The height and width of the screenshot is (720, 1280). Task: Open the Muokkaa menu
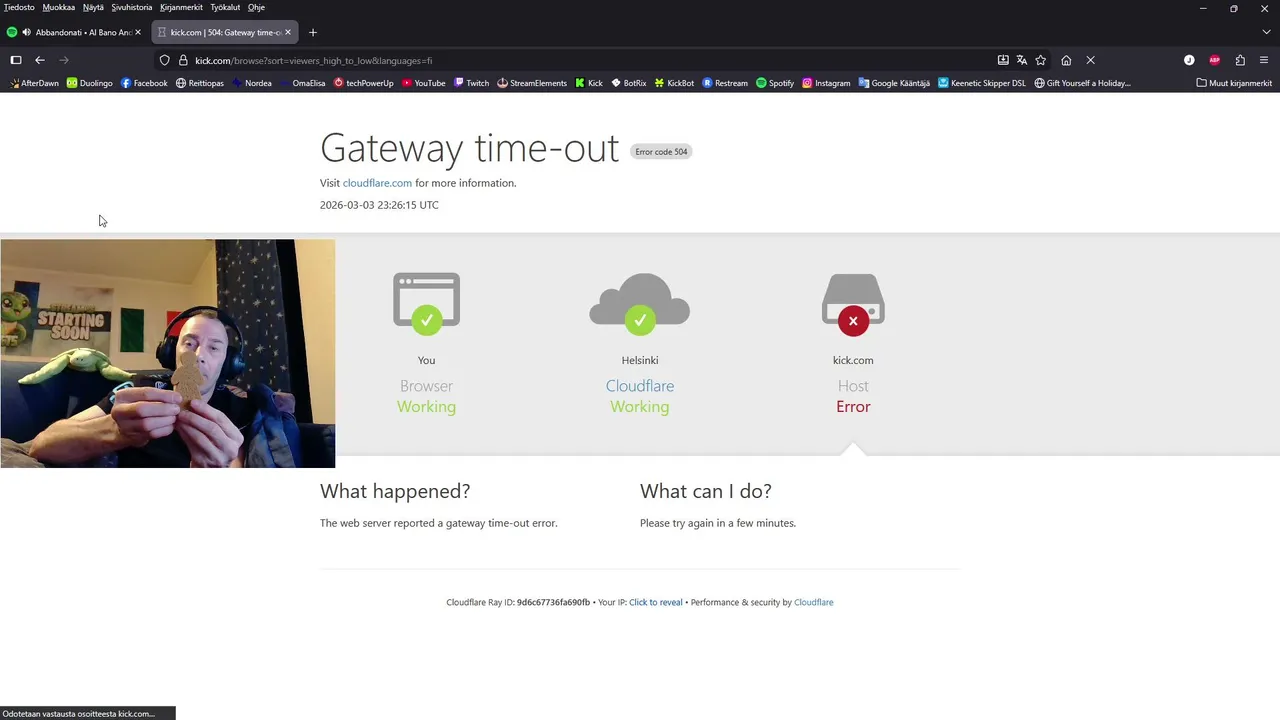tap(59, 7)
